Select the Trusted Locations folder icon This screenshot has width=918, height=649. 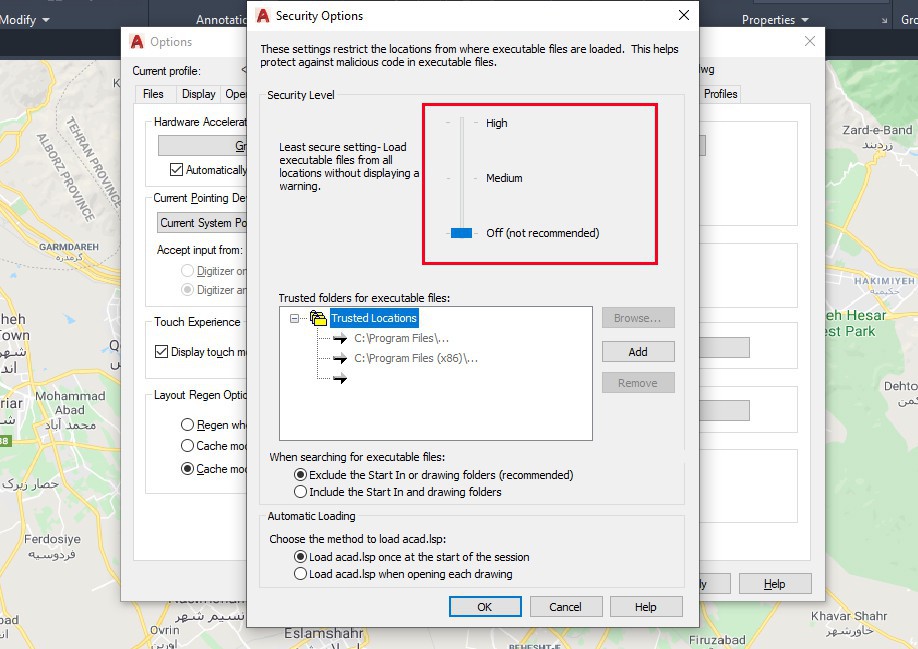(318, 318)
